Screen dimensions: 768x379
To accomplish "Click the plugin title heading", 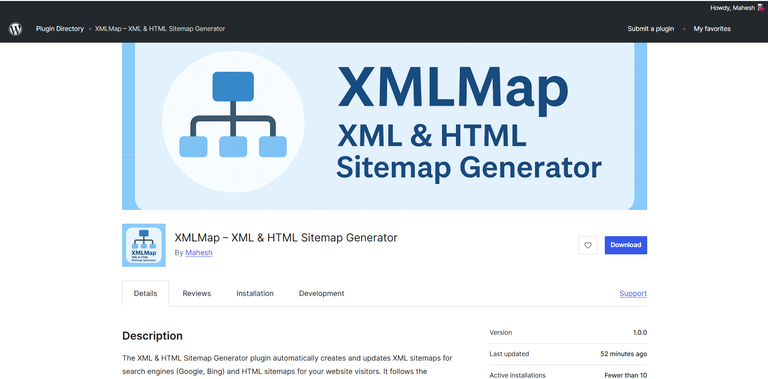I will click(286, 237).
